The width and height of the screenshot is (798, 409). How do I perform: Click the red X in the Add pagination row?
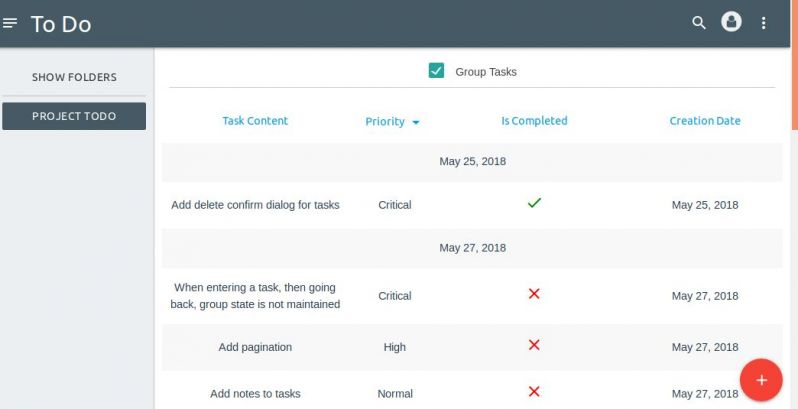[x=534, y=345]
